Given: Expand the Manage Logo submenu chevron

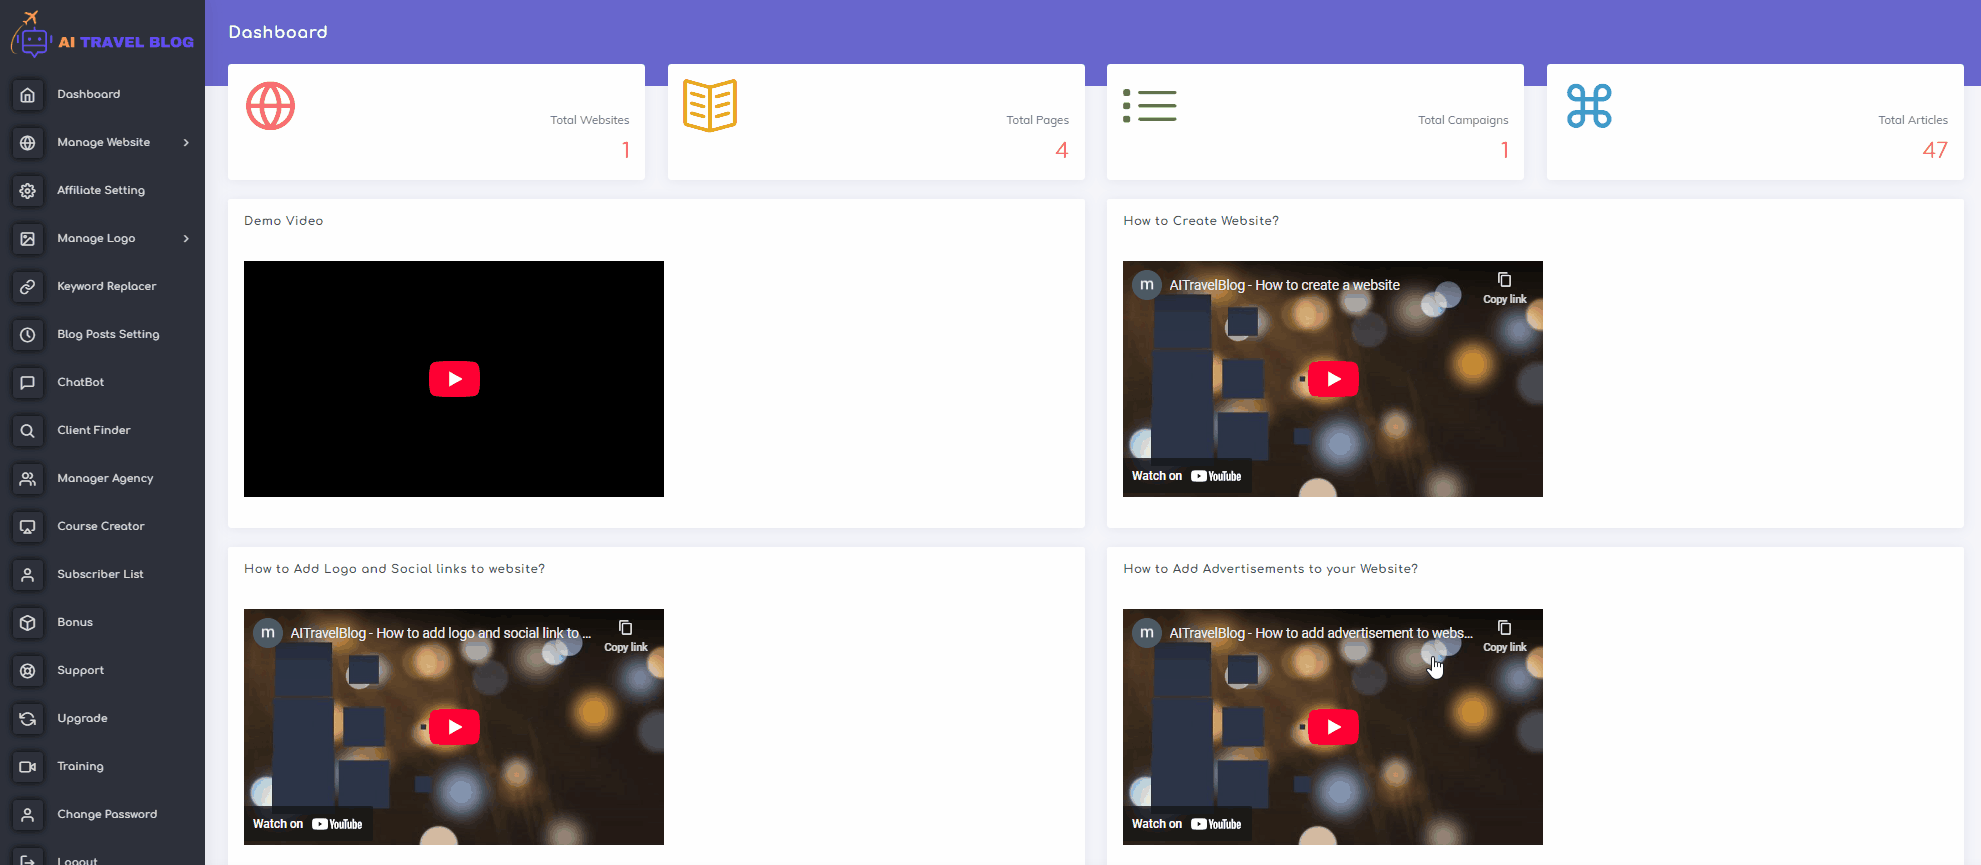Looking at the screenshot, I should coord(186,238).
